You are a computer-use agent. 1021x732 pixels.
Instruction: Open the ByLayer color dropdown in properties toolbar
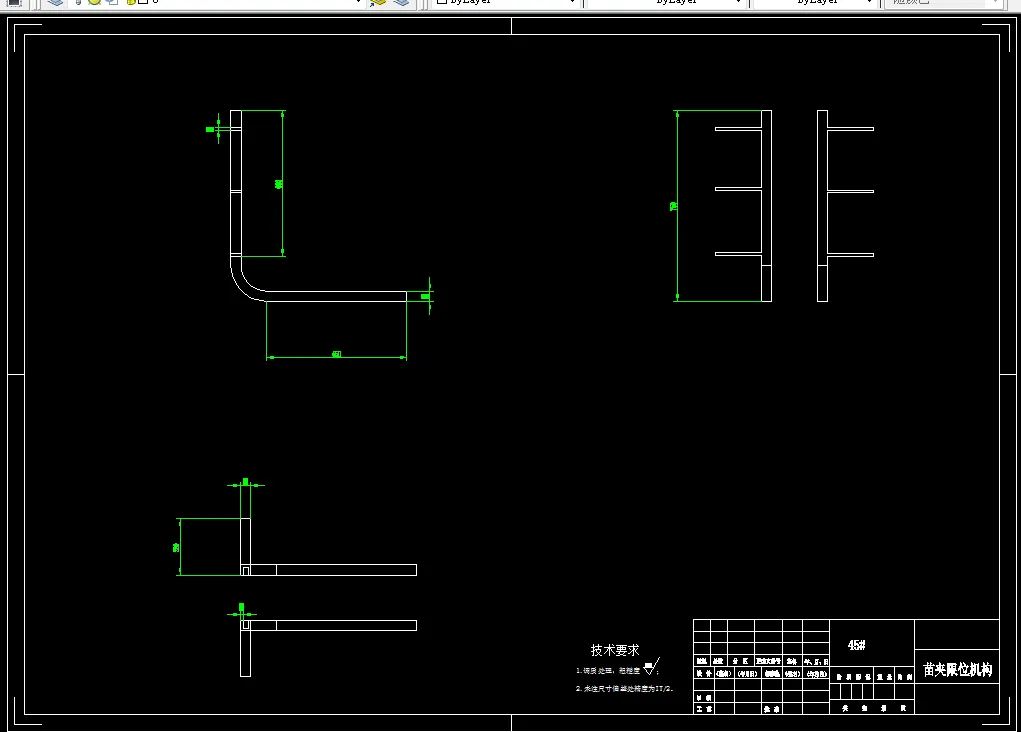pos(507,3)
